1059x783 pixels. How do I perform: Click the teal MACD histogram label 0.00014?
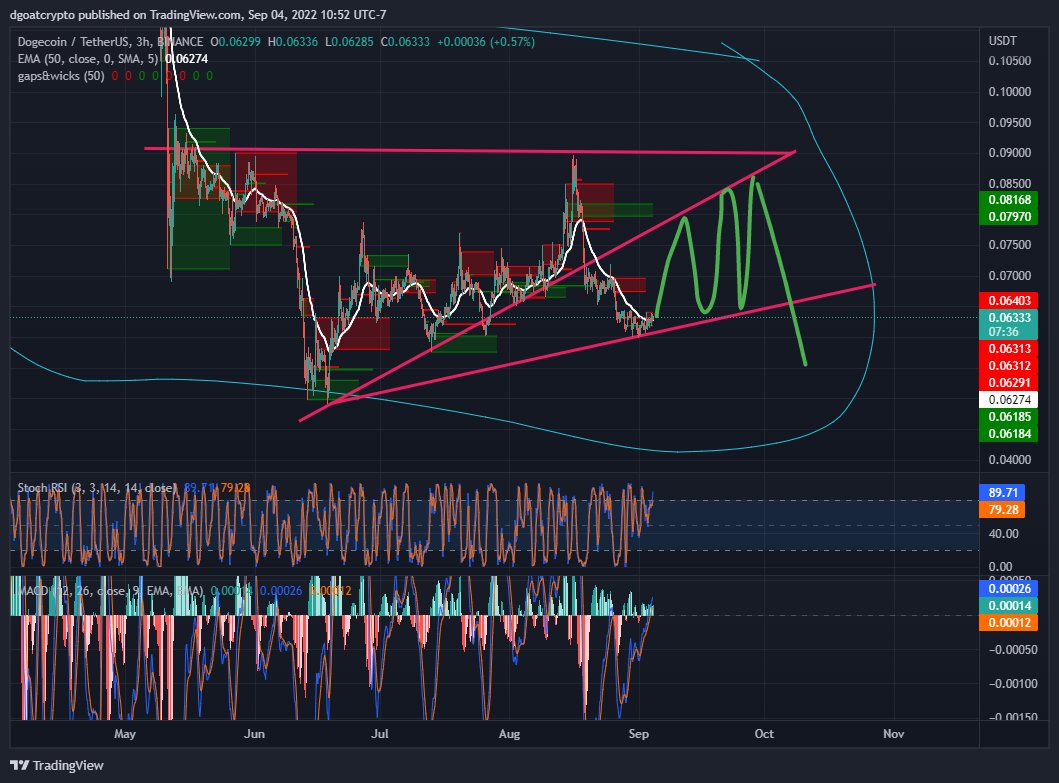pyautogui.click(x=1009, y=605)
